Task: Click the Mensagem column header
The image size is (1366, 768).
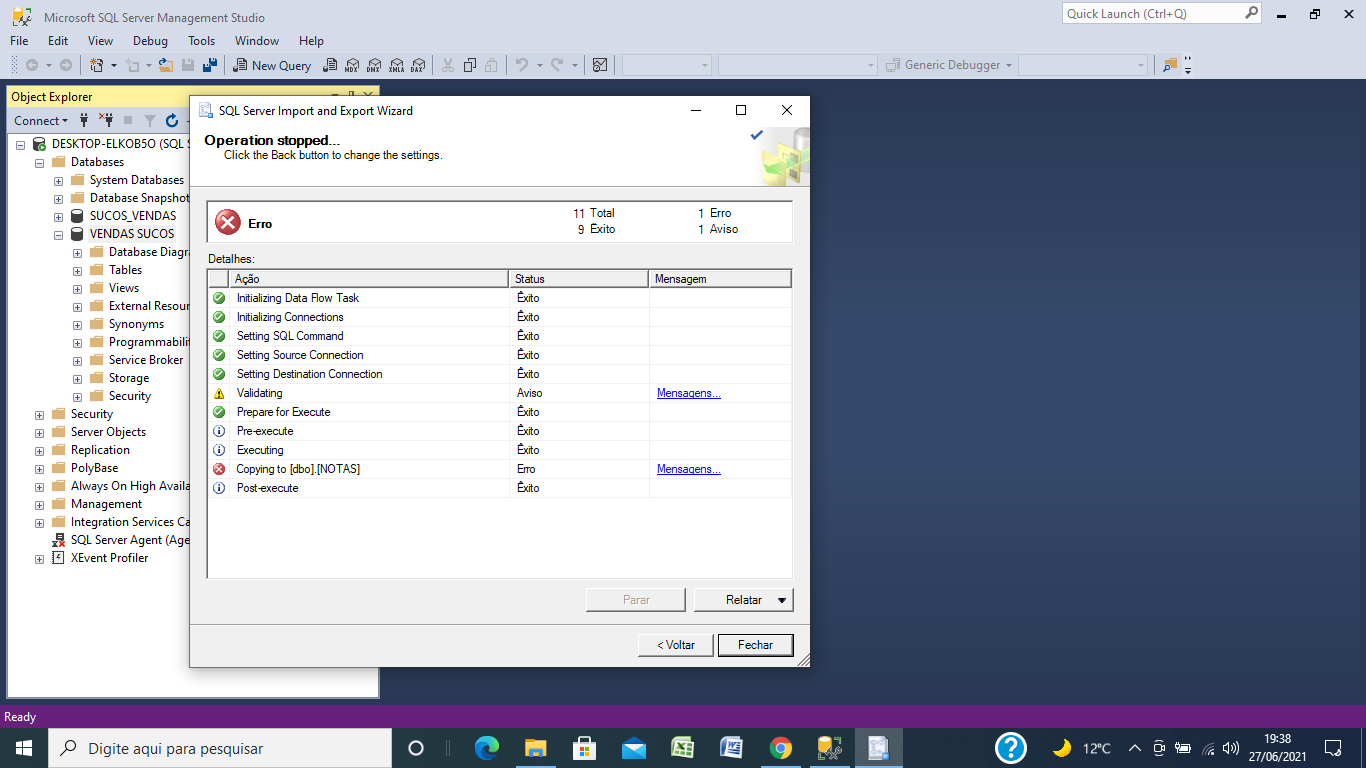Action: (720, 279)
